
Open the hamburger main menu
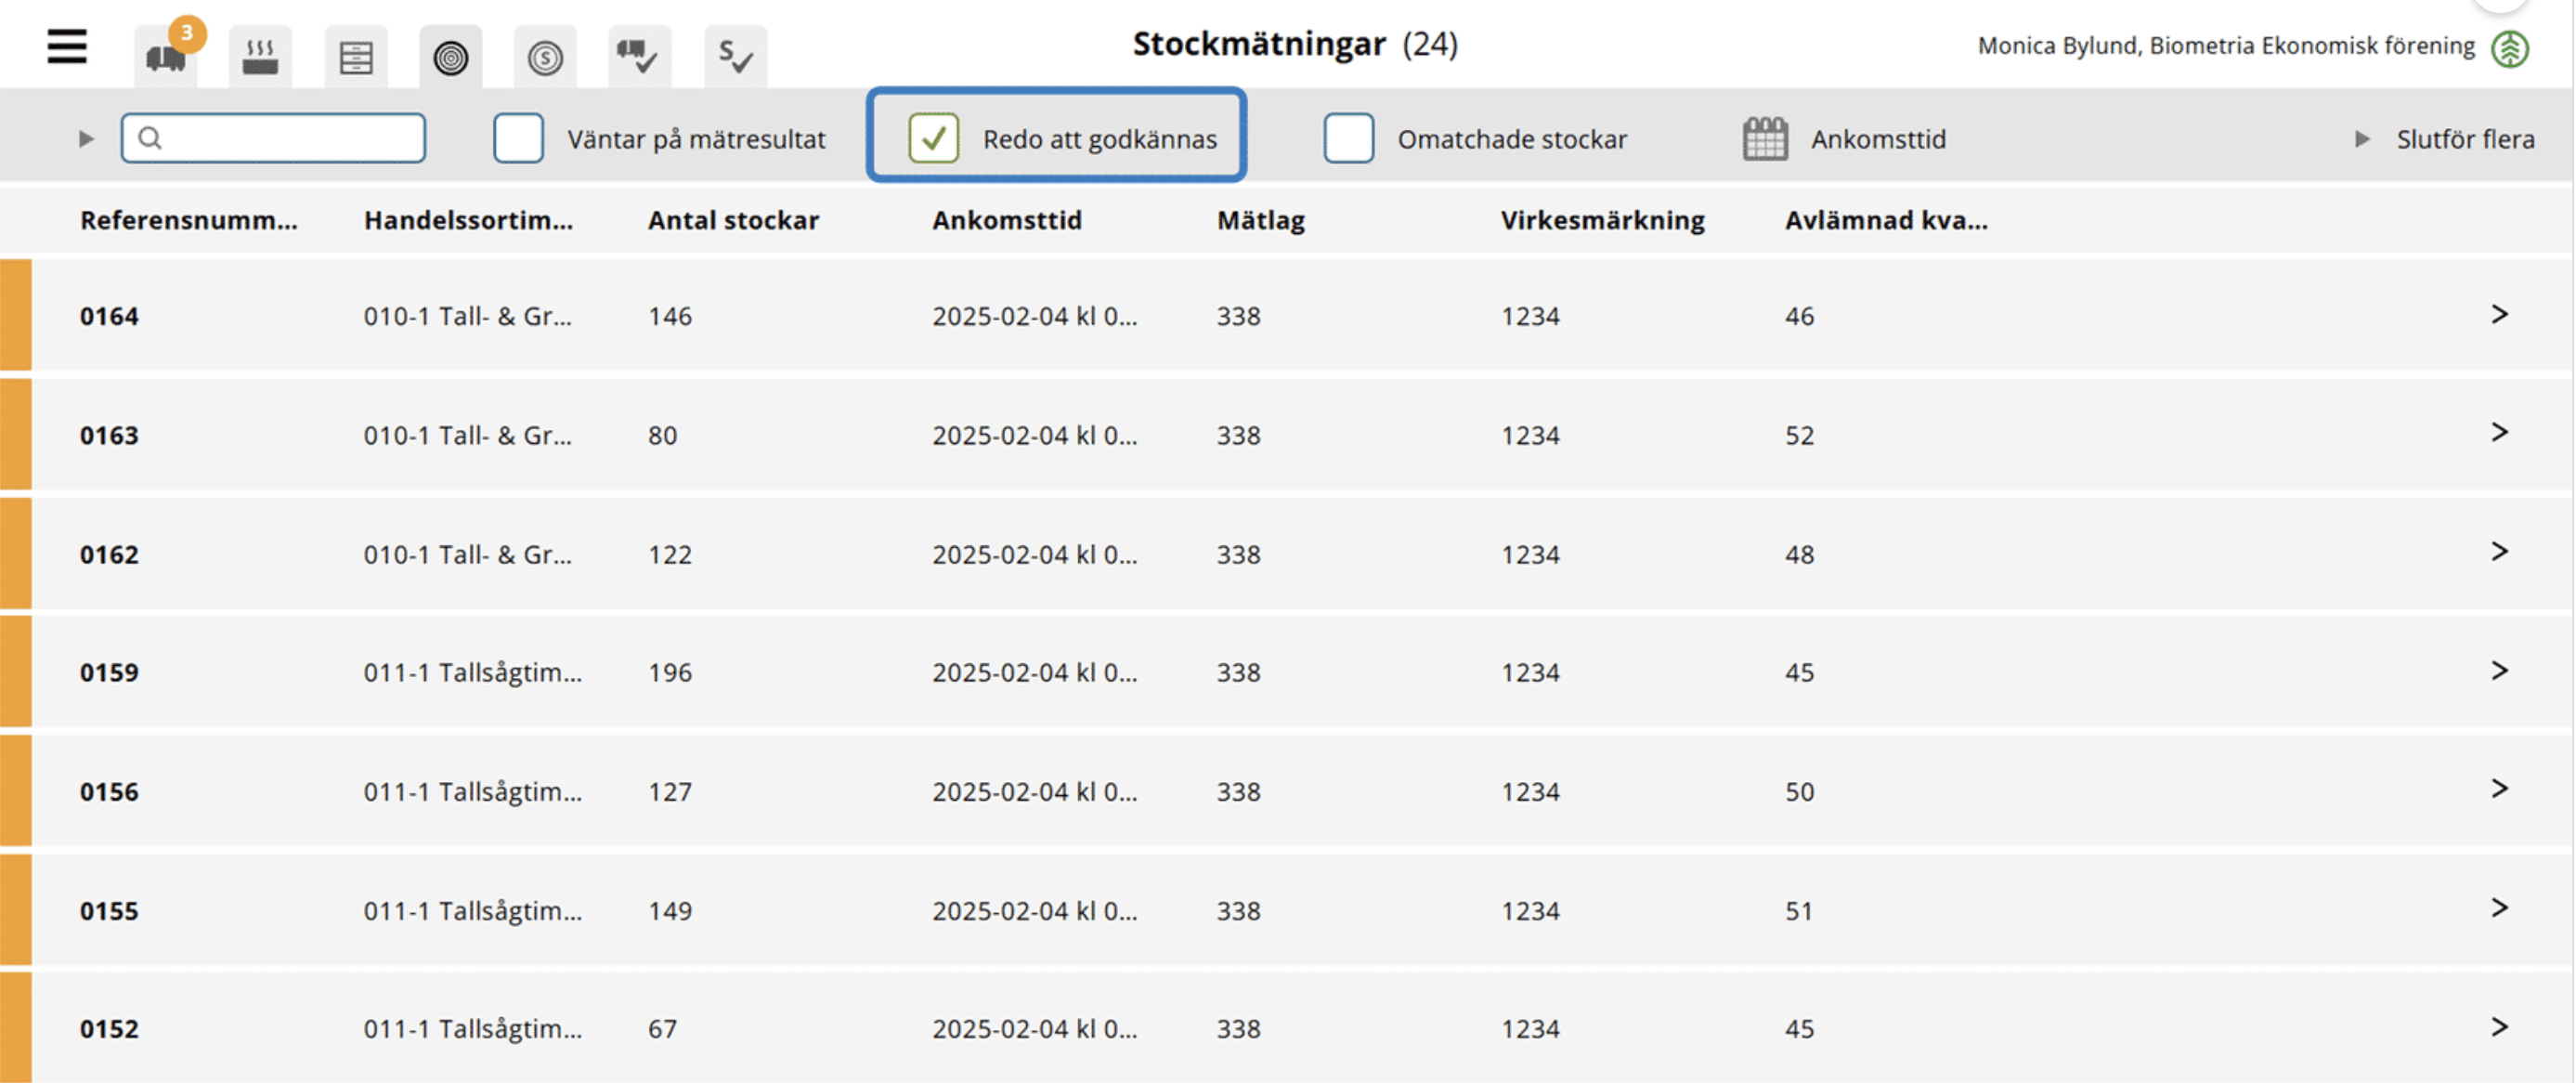pyautogui.click(x=67, y=47)
